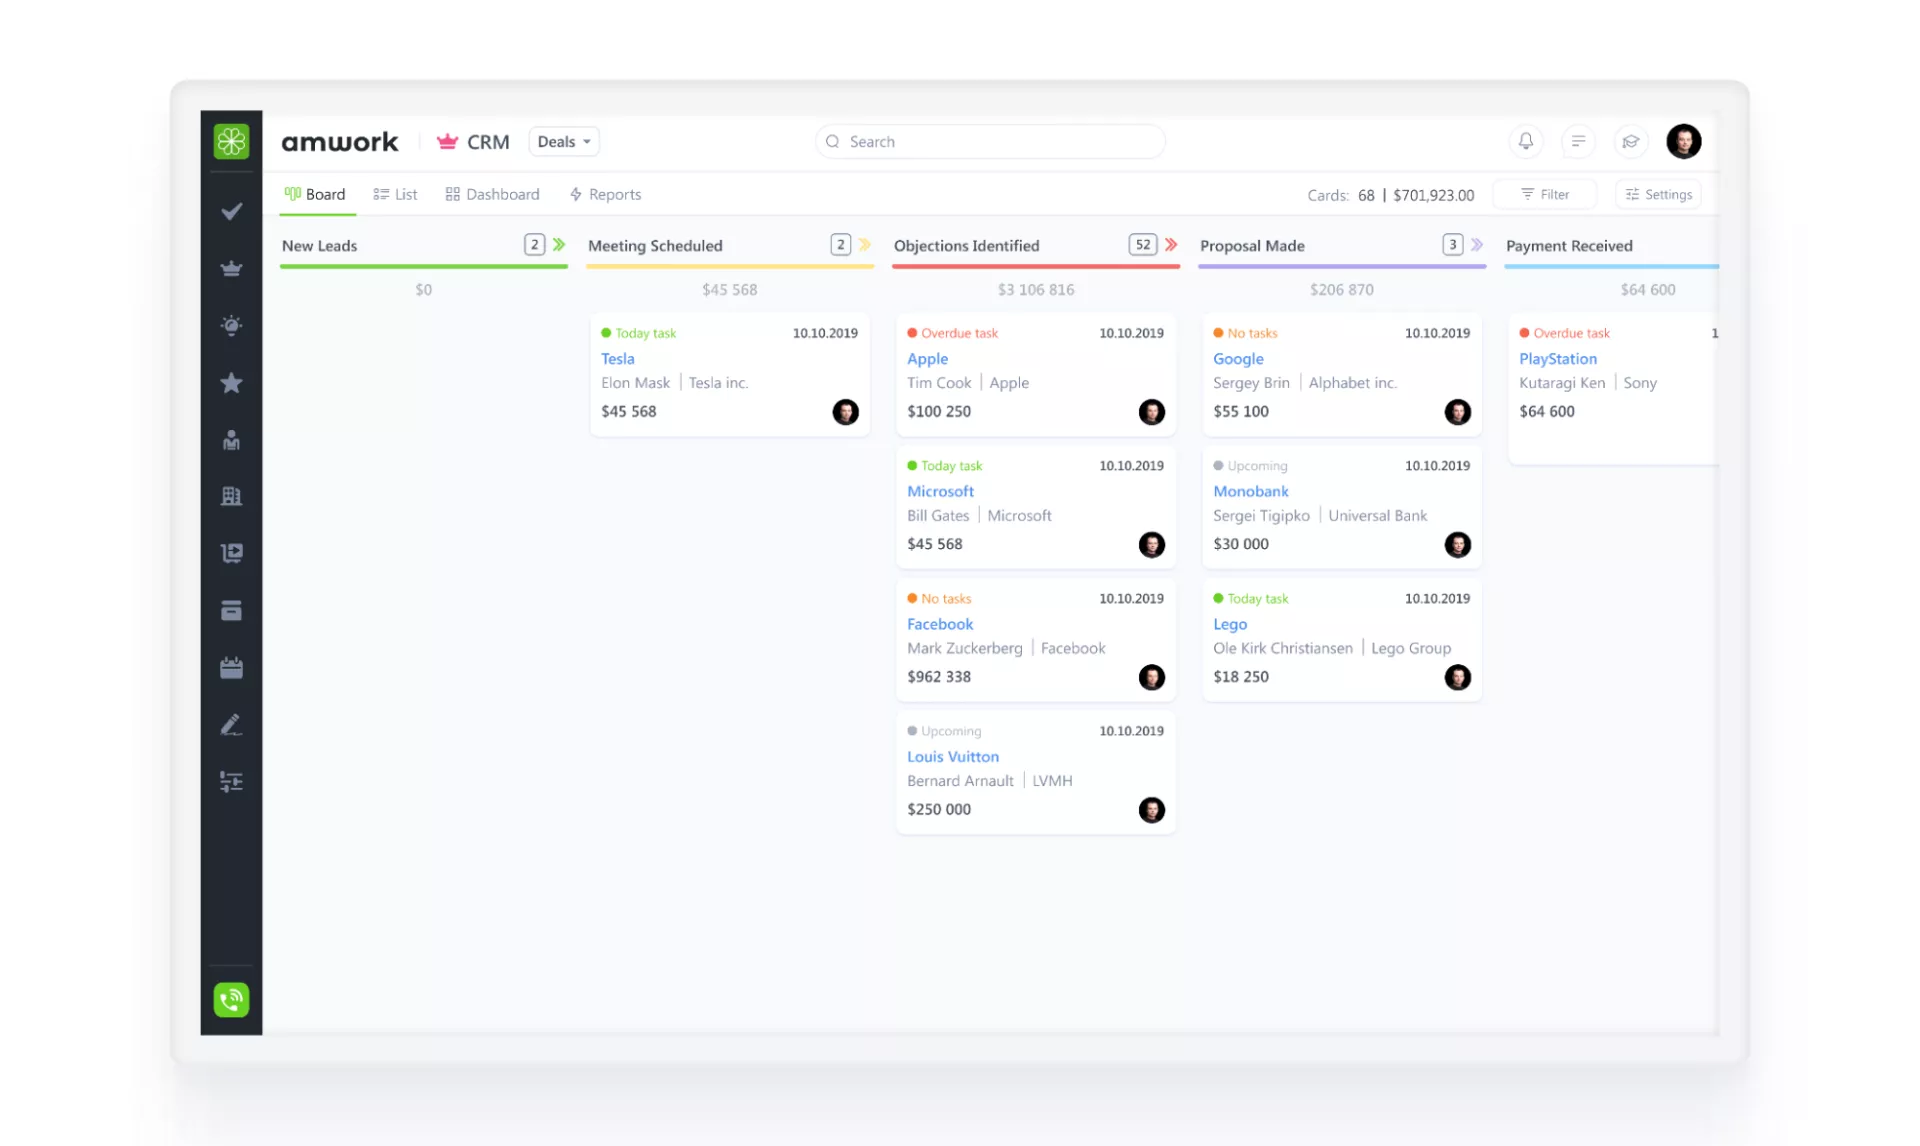Viewport: 1920px width, 1146px height.
Task: Click the checkmark tasks icon in sidebar
Action: click(231, 211)
